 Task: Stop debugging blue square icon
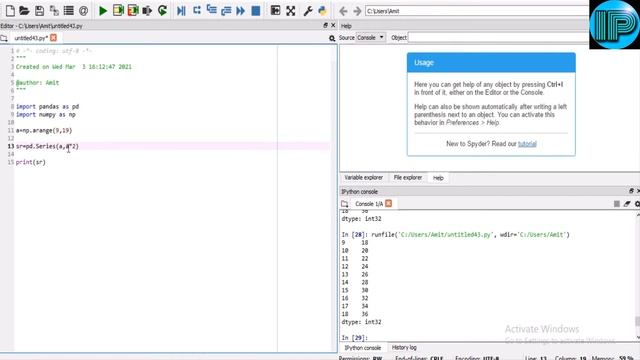(x=256, y=11)
